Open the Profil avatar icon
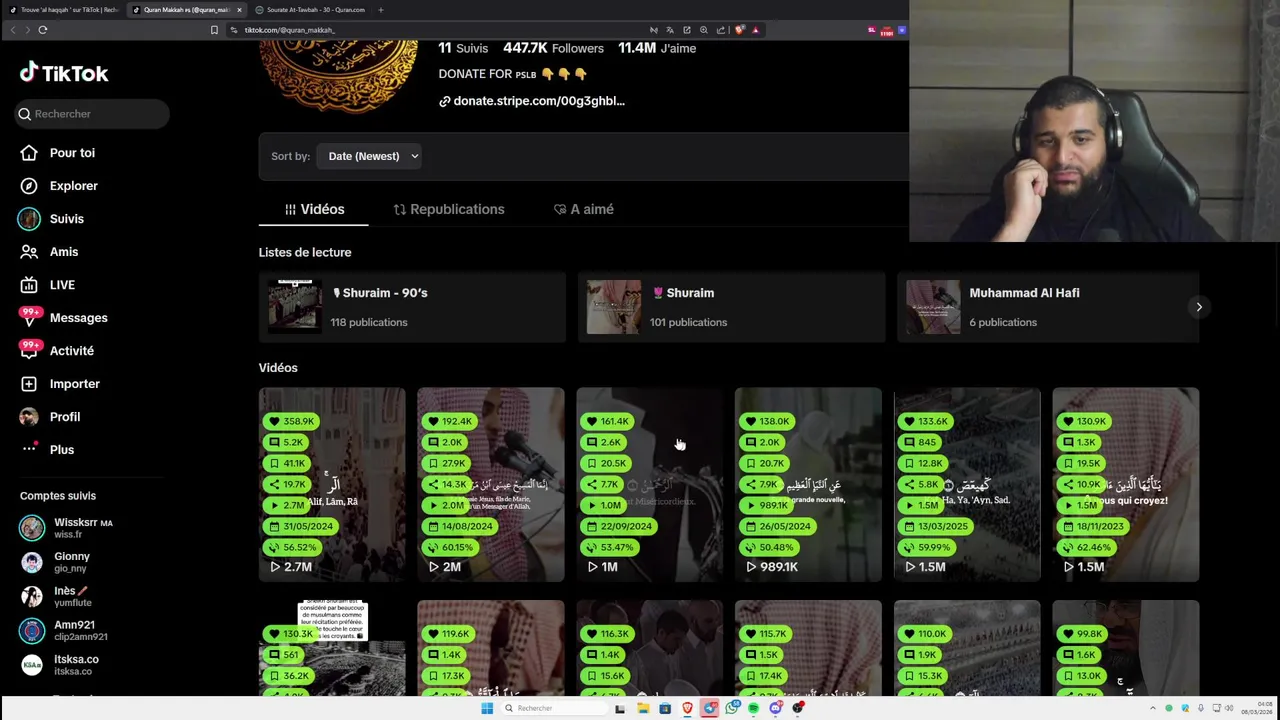 pos(29,417)
